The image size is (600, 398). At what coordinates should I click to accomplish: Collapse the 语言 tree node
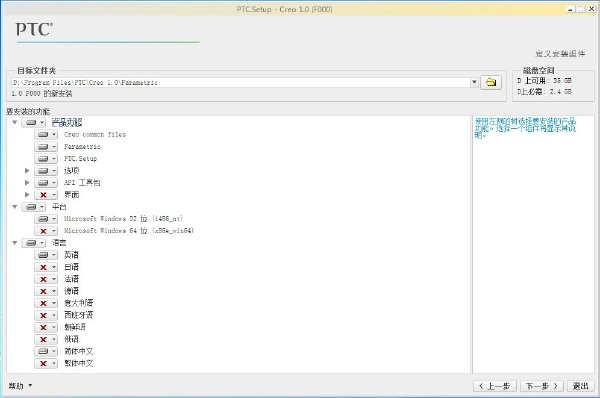click(15, 243)
